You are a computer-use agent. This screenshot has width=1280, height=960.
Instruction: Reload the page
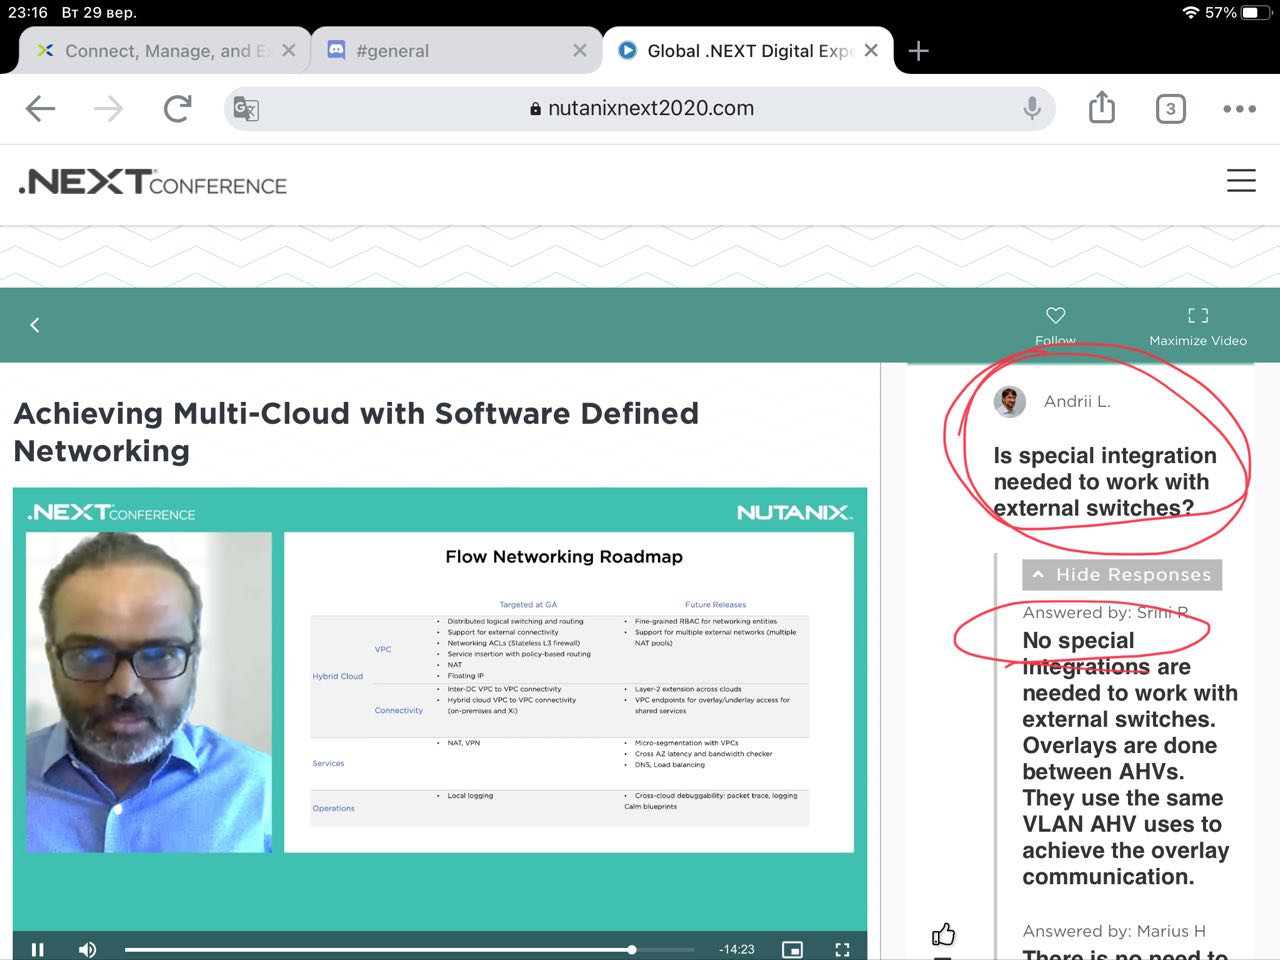pyautogui.click(x=177, y=108)
